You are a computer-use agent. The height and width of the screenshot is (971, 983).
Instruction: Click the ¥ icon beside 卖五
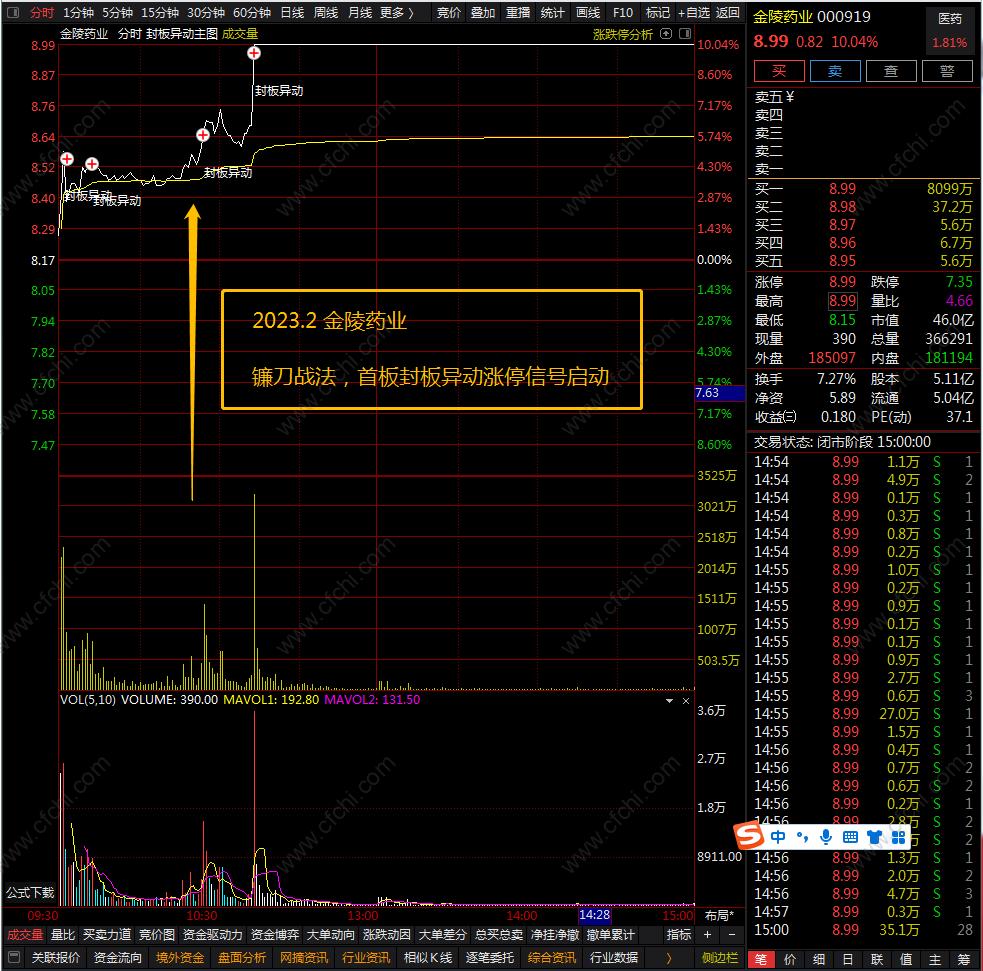click(790, 97)
